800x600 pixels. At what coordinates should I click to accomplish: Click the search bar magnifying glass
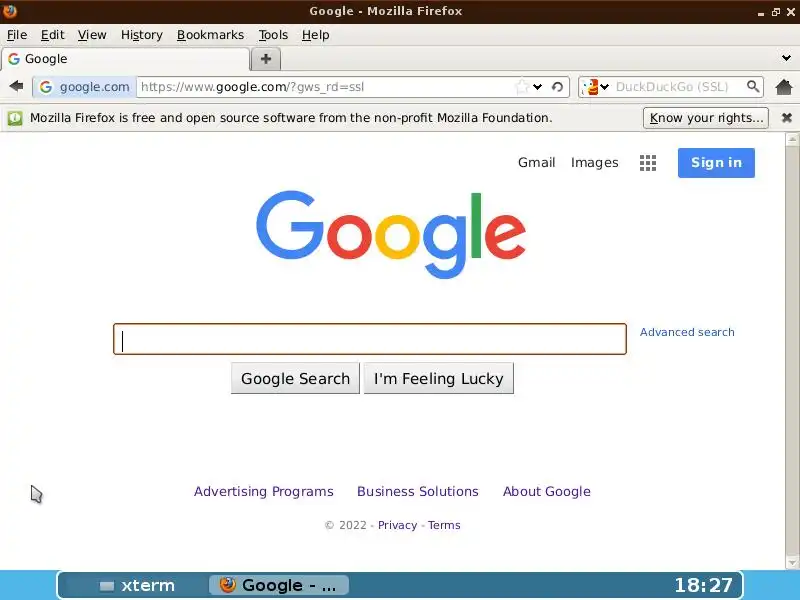coord(753,86)
